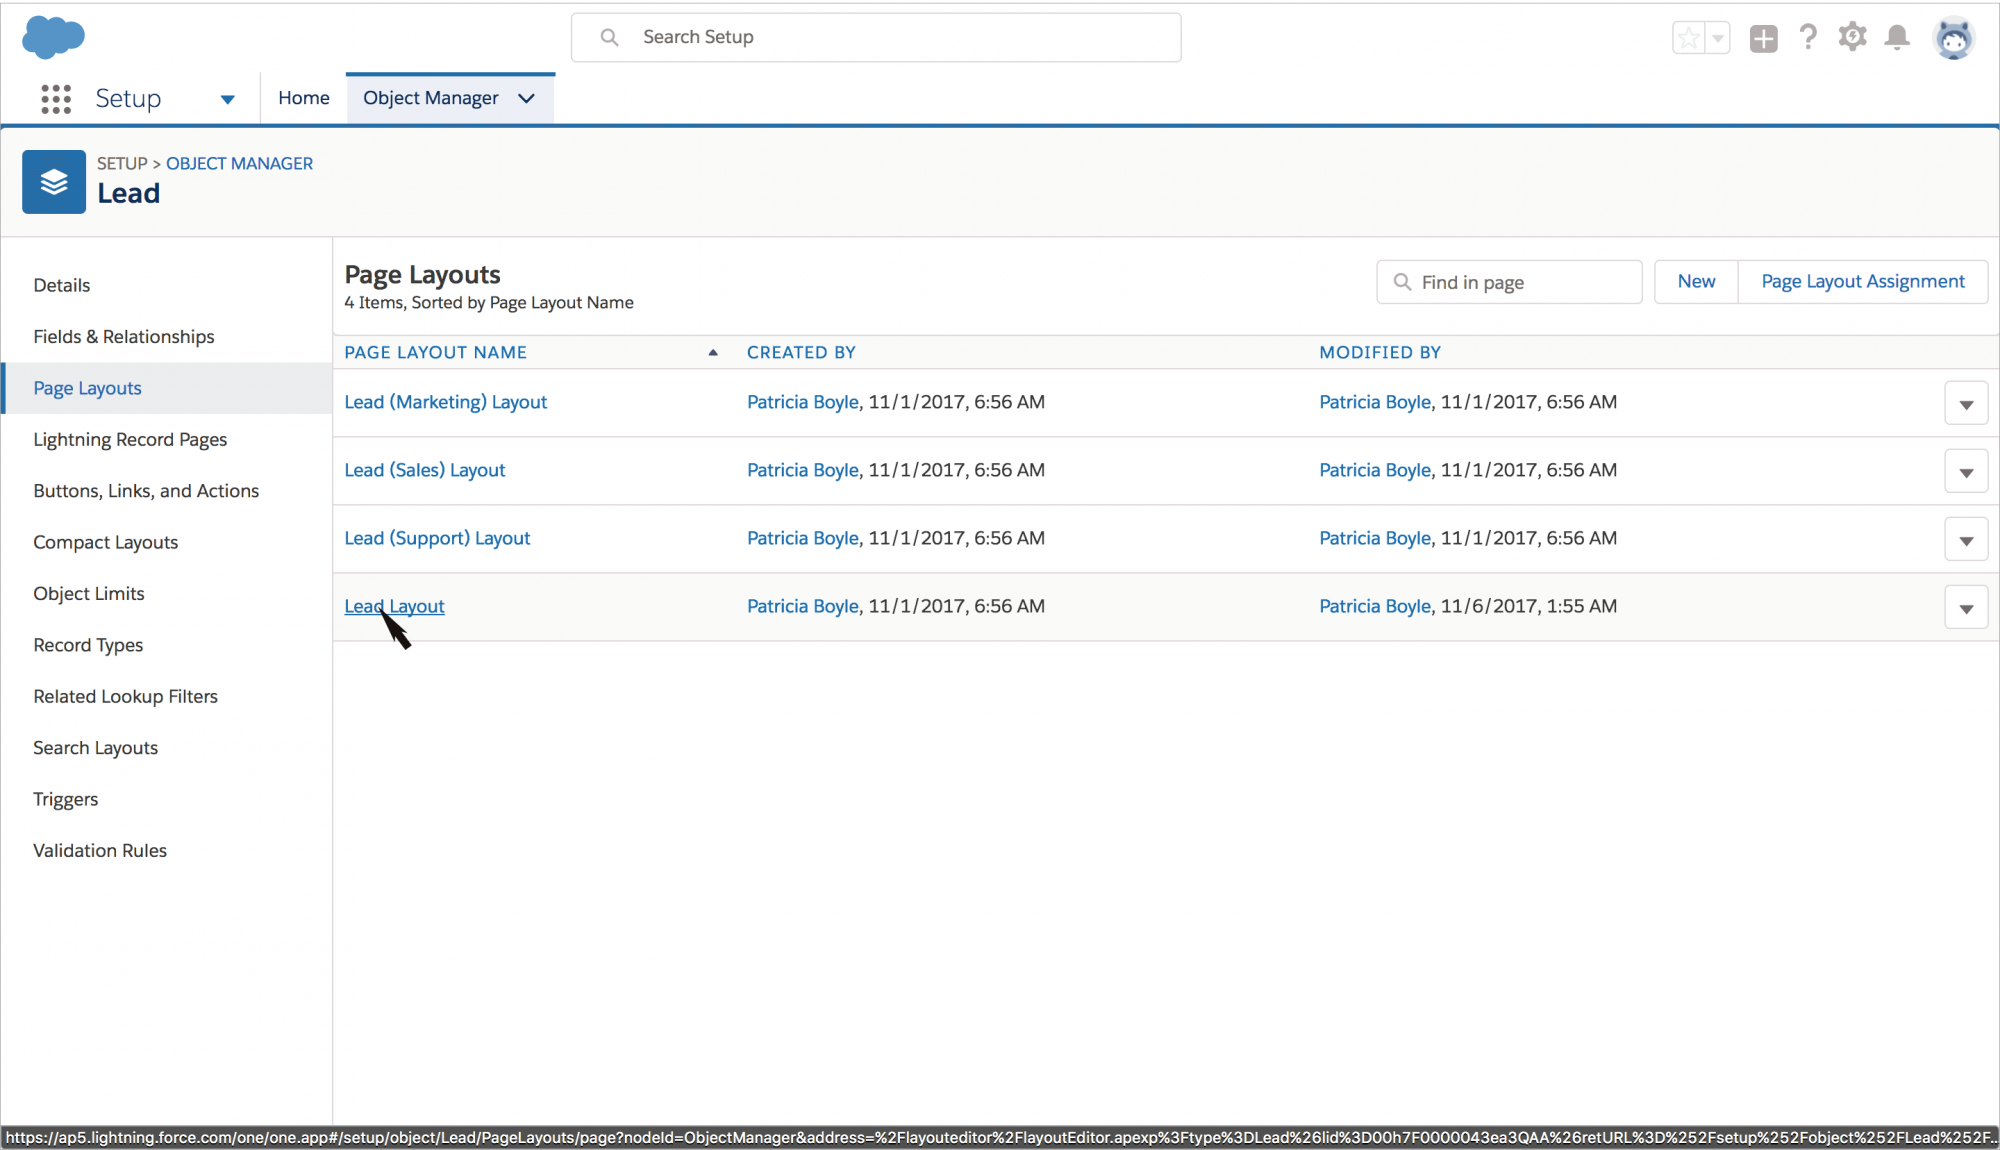Image resolution: width=2000 pixels, height=1150 pixels.
Task: Click the New page layout button
Action: [1695, 282]
